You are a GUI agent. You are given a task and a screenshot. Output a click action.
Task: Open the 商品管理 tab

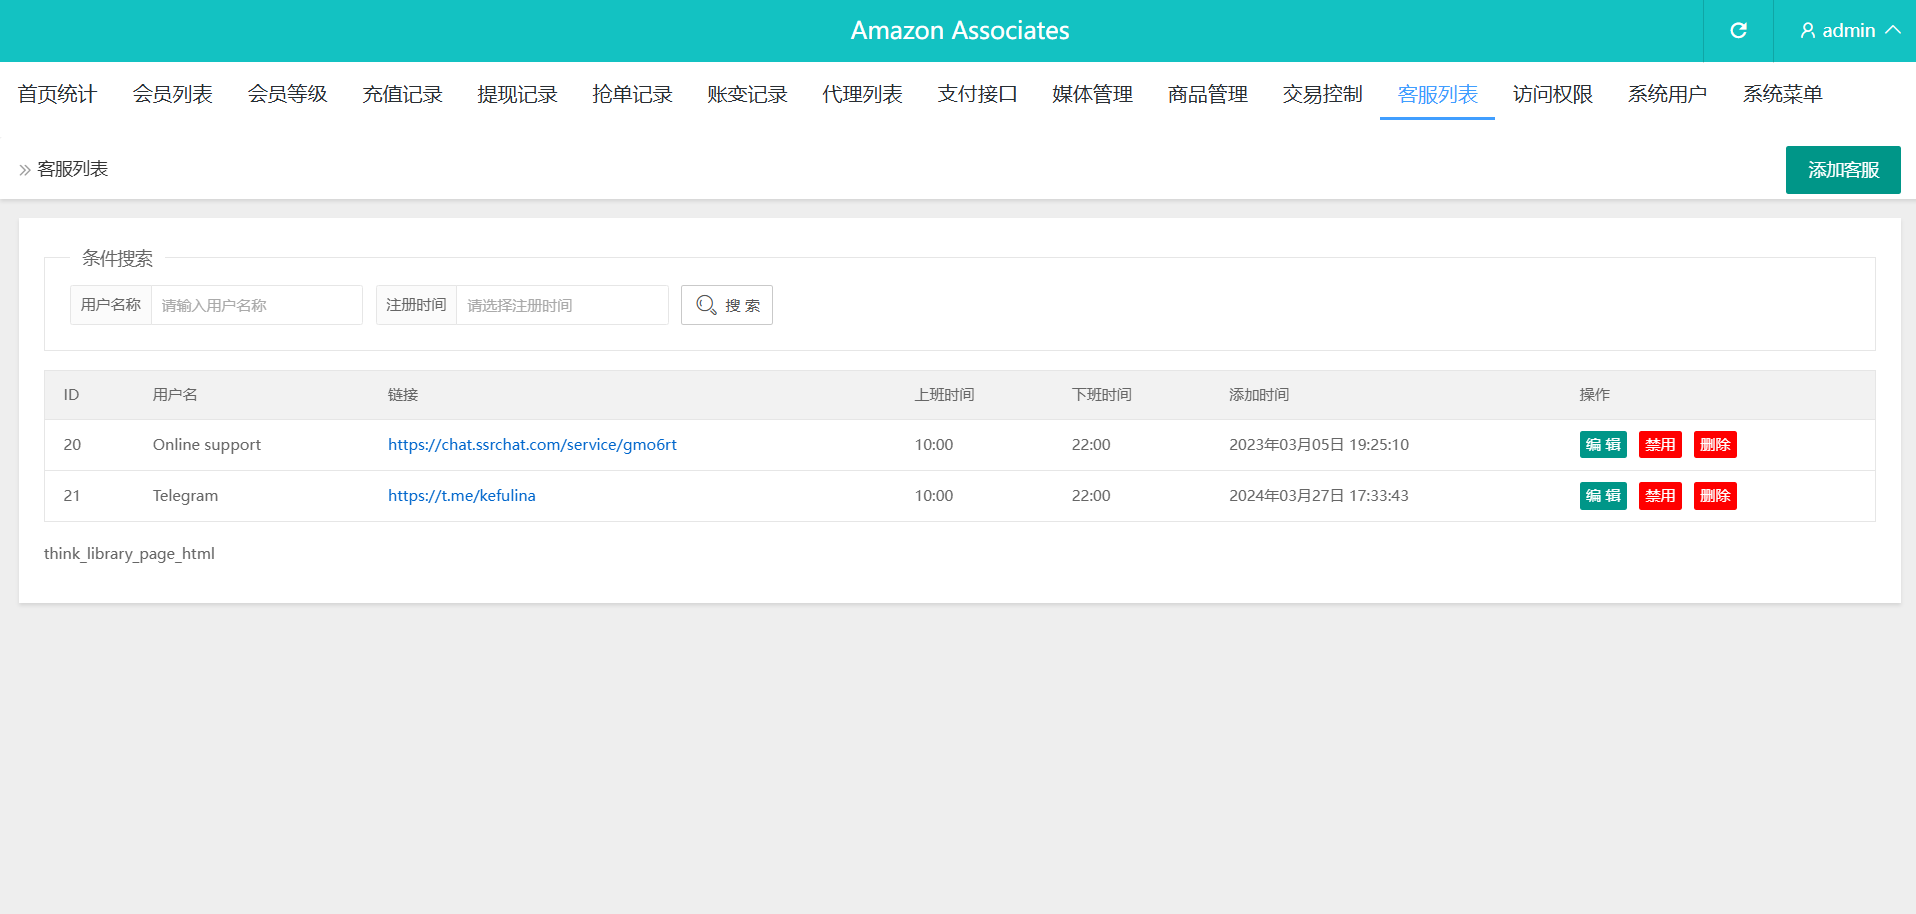click(1207, 94)
